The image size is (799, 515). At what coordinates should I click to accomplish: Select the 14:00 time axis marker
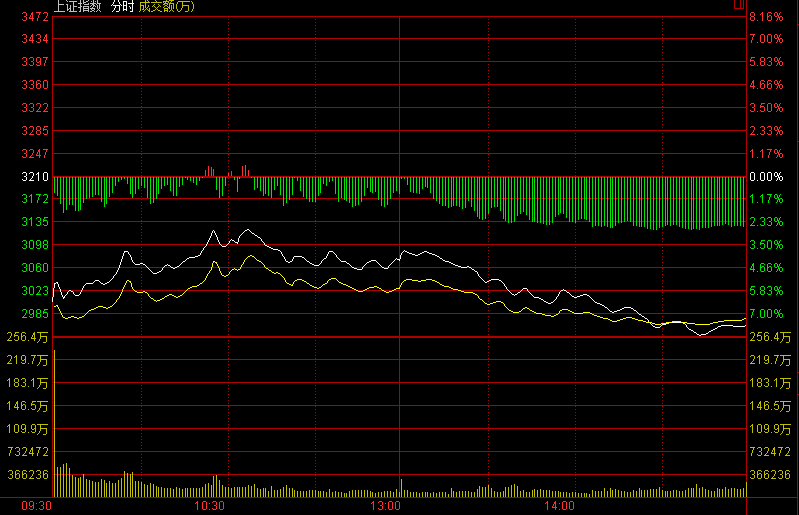(x=560, y=506)
